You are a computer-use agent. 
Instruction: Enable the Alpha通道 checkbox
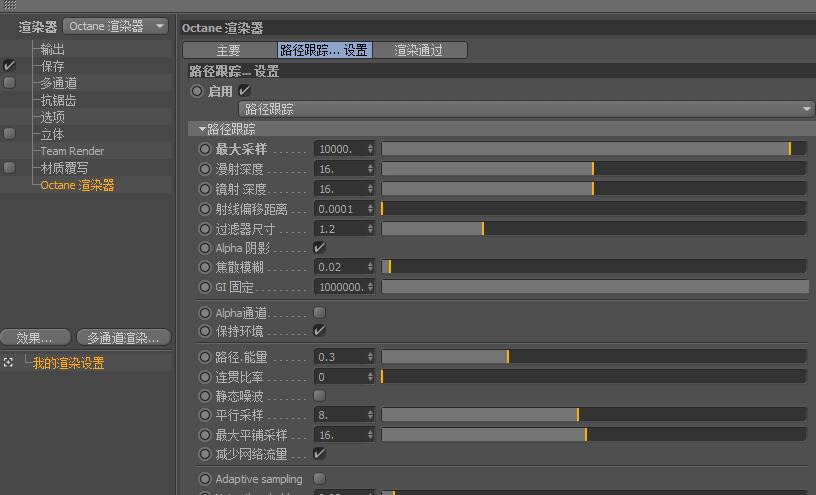point(320,312)
